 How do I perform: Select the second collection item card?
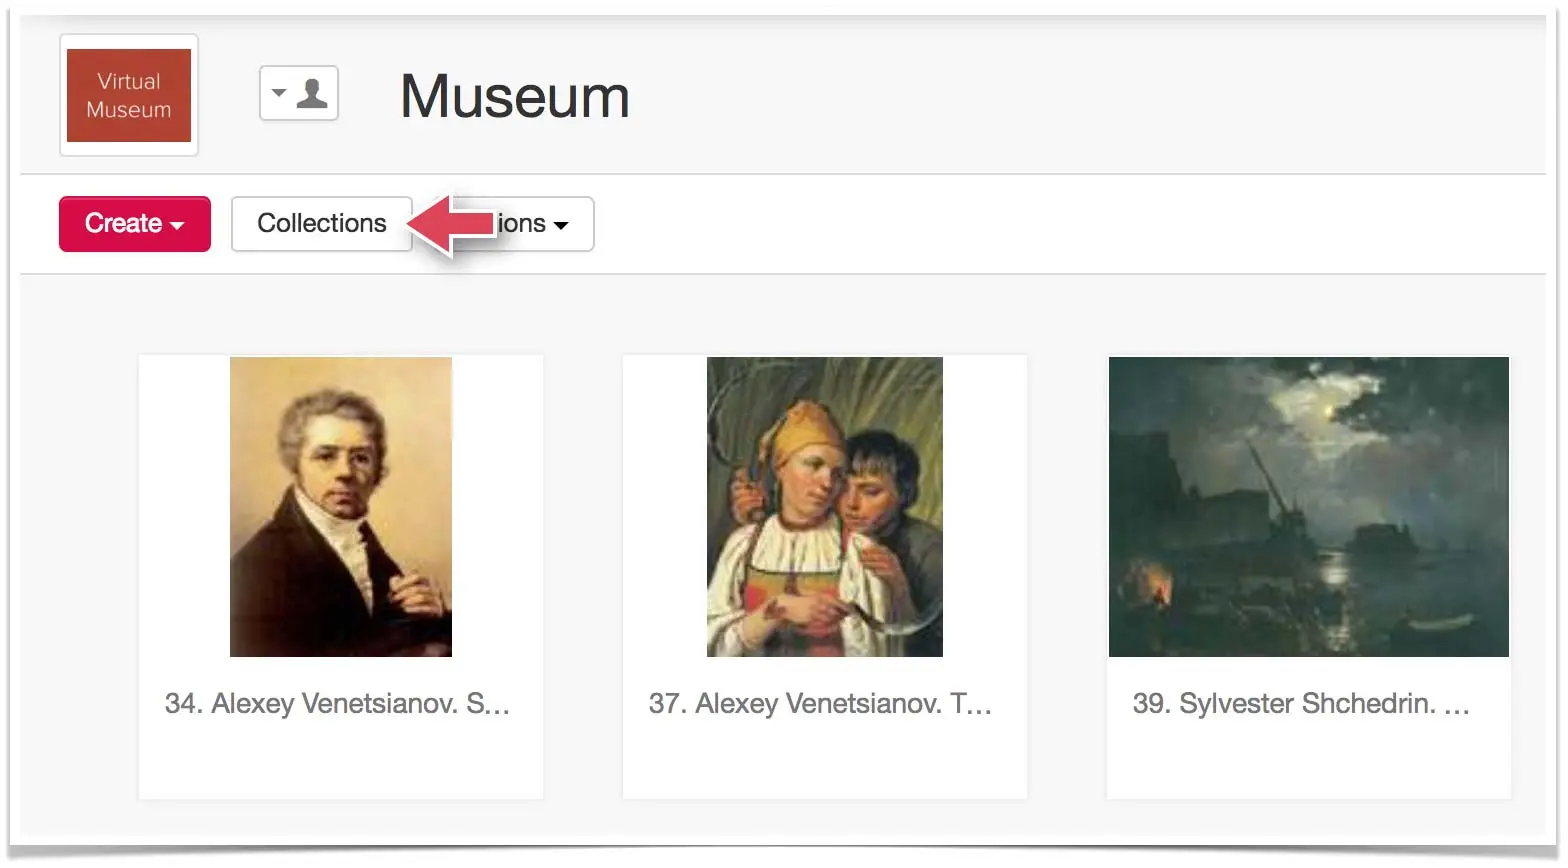coord(825,577)
